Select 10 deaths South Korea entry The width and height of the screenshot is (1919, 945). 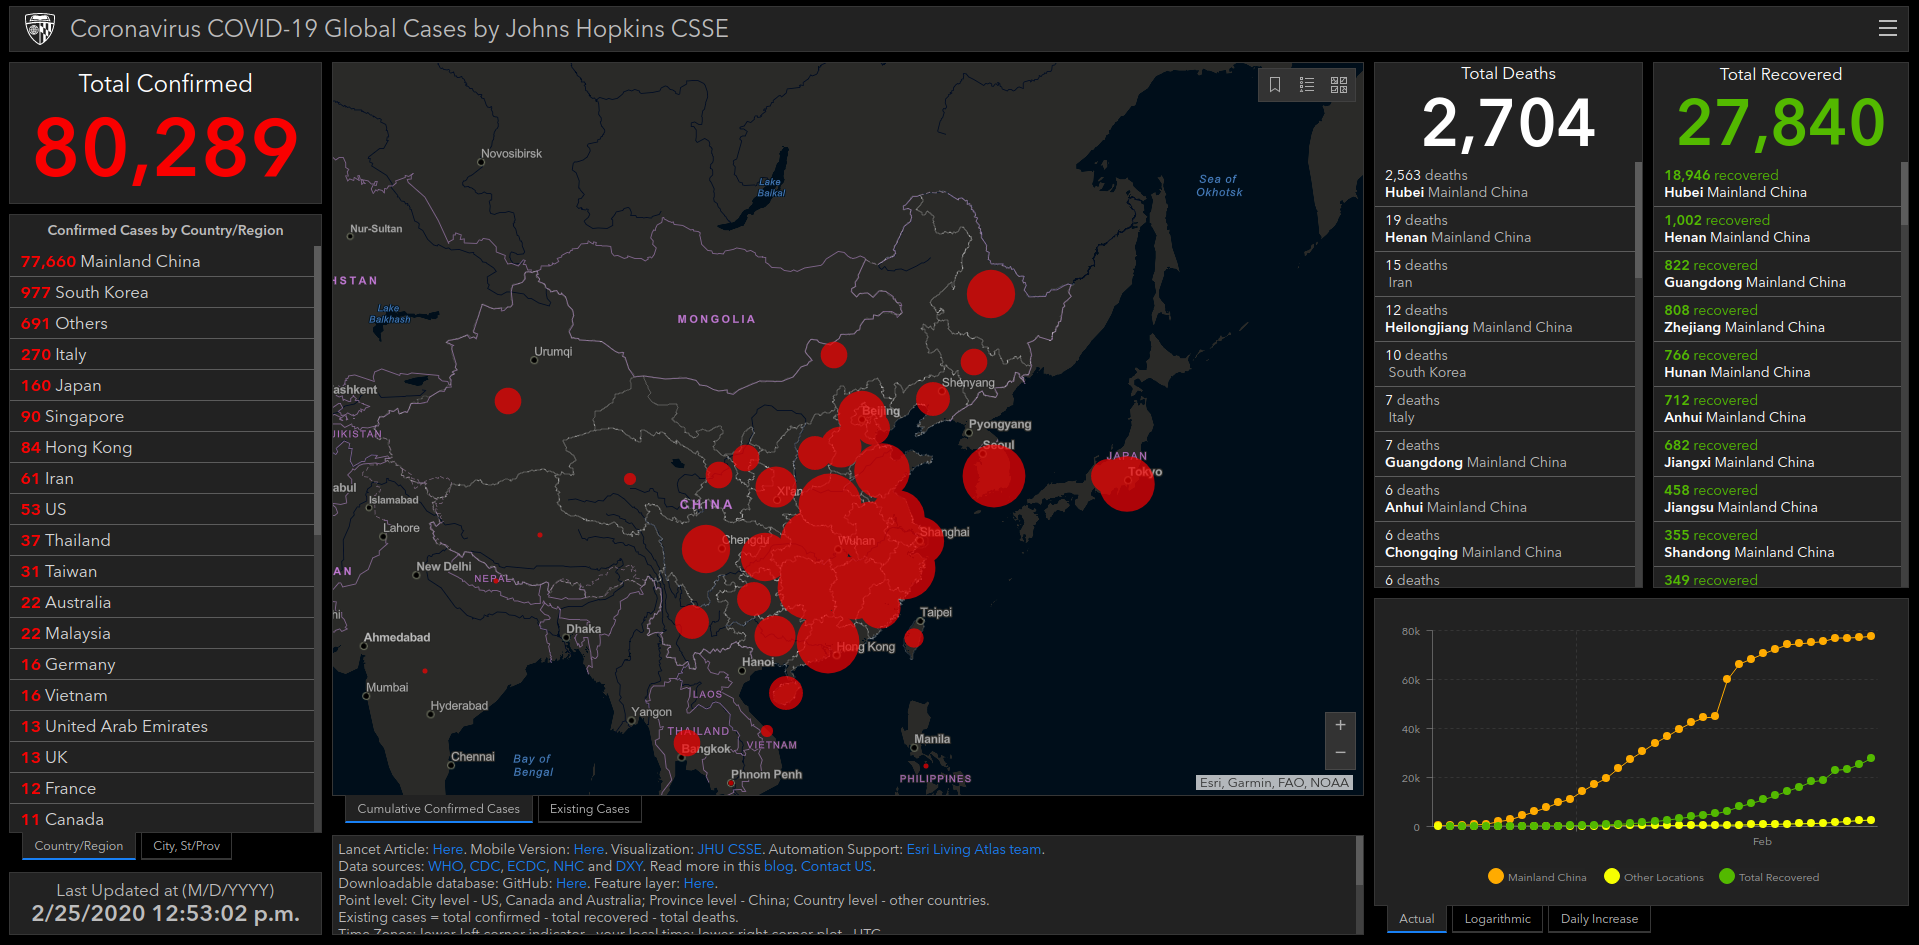[x=1505, y=364]
